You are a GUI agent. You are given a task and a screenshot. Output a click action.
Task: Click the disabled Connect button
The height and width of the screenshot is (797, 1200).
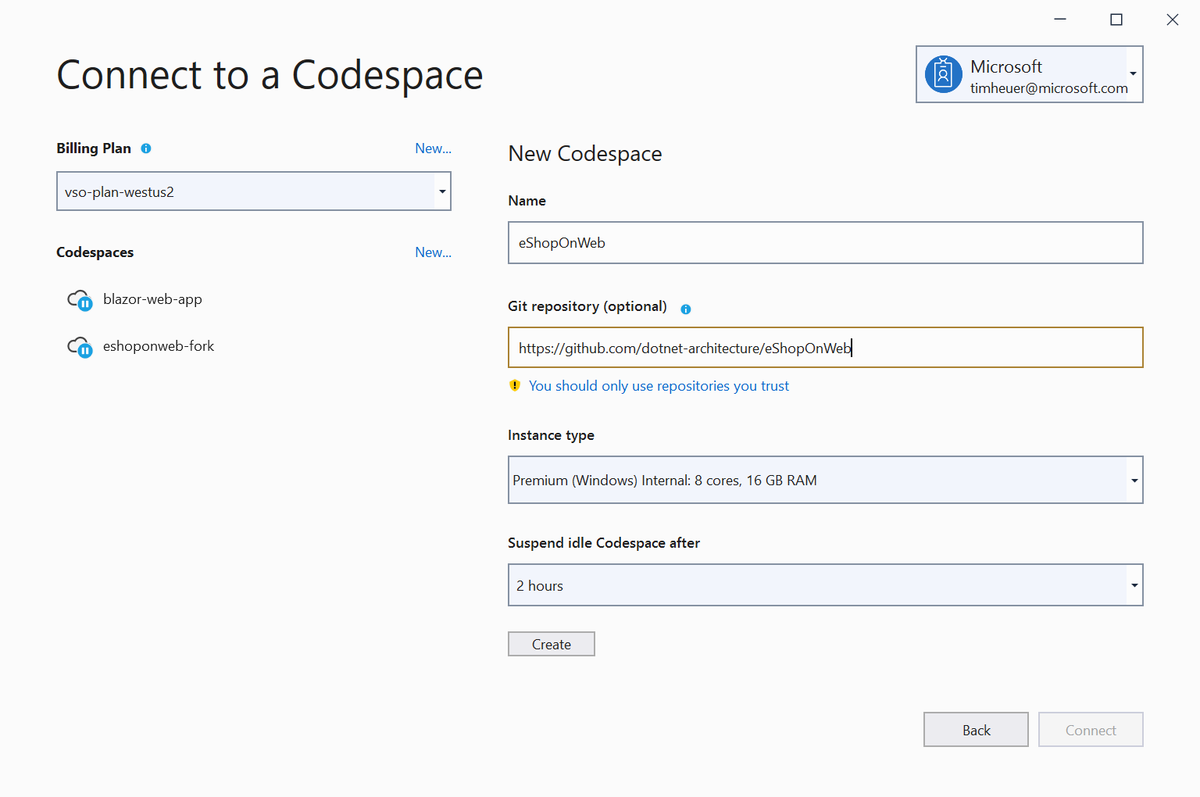coord(1090,730)
